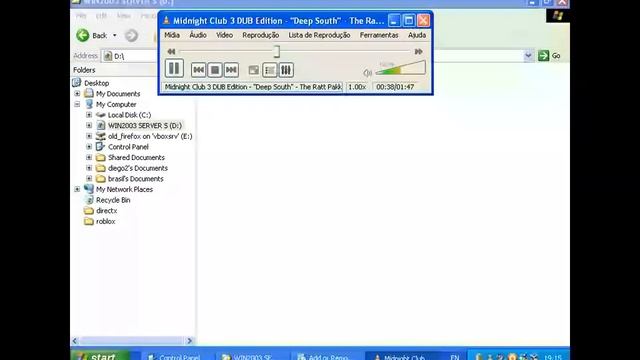The image size is (640, 360).
Task: Toggle fullscreen video button in VLC
Action: [253, 70]
